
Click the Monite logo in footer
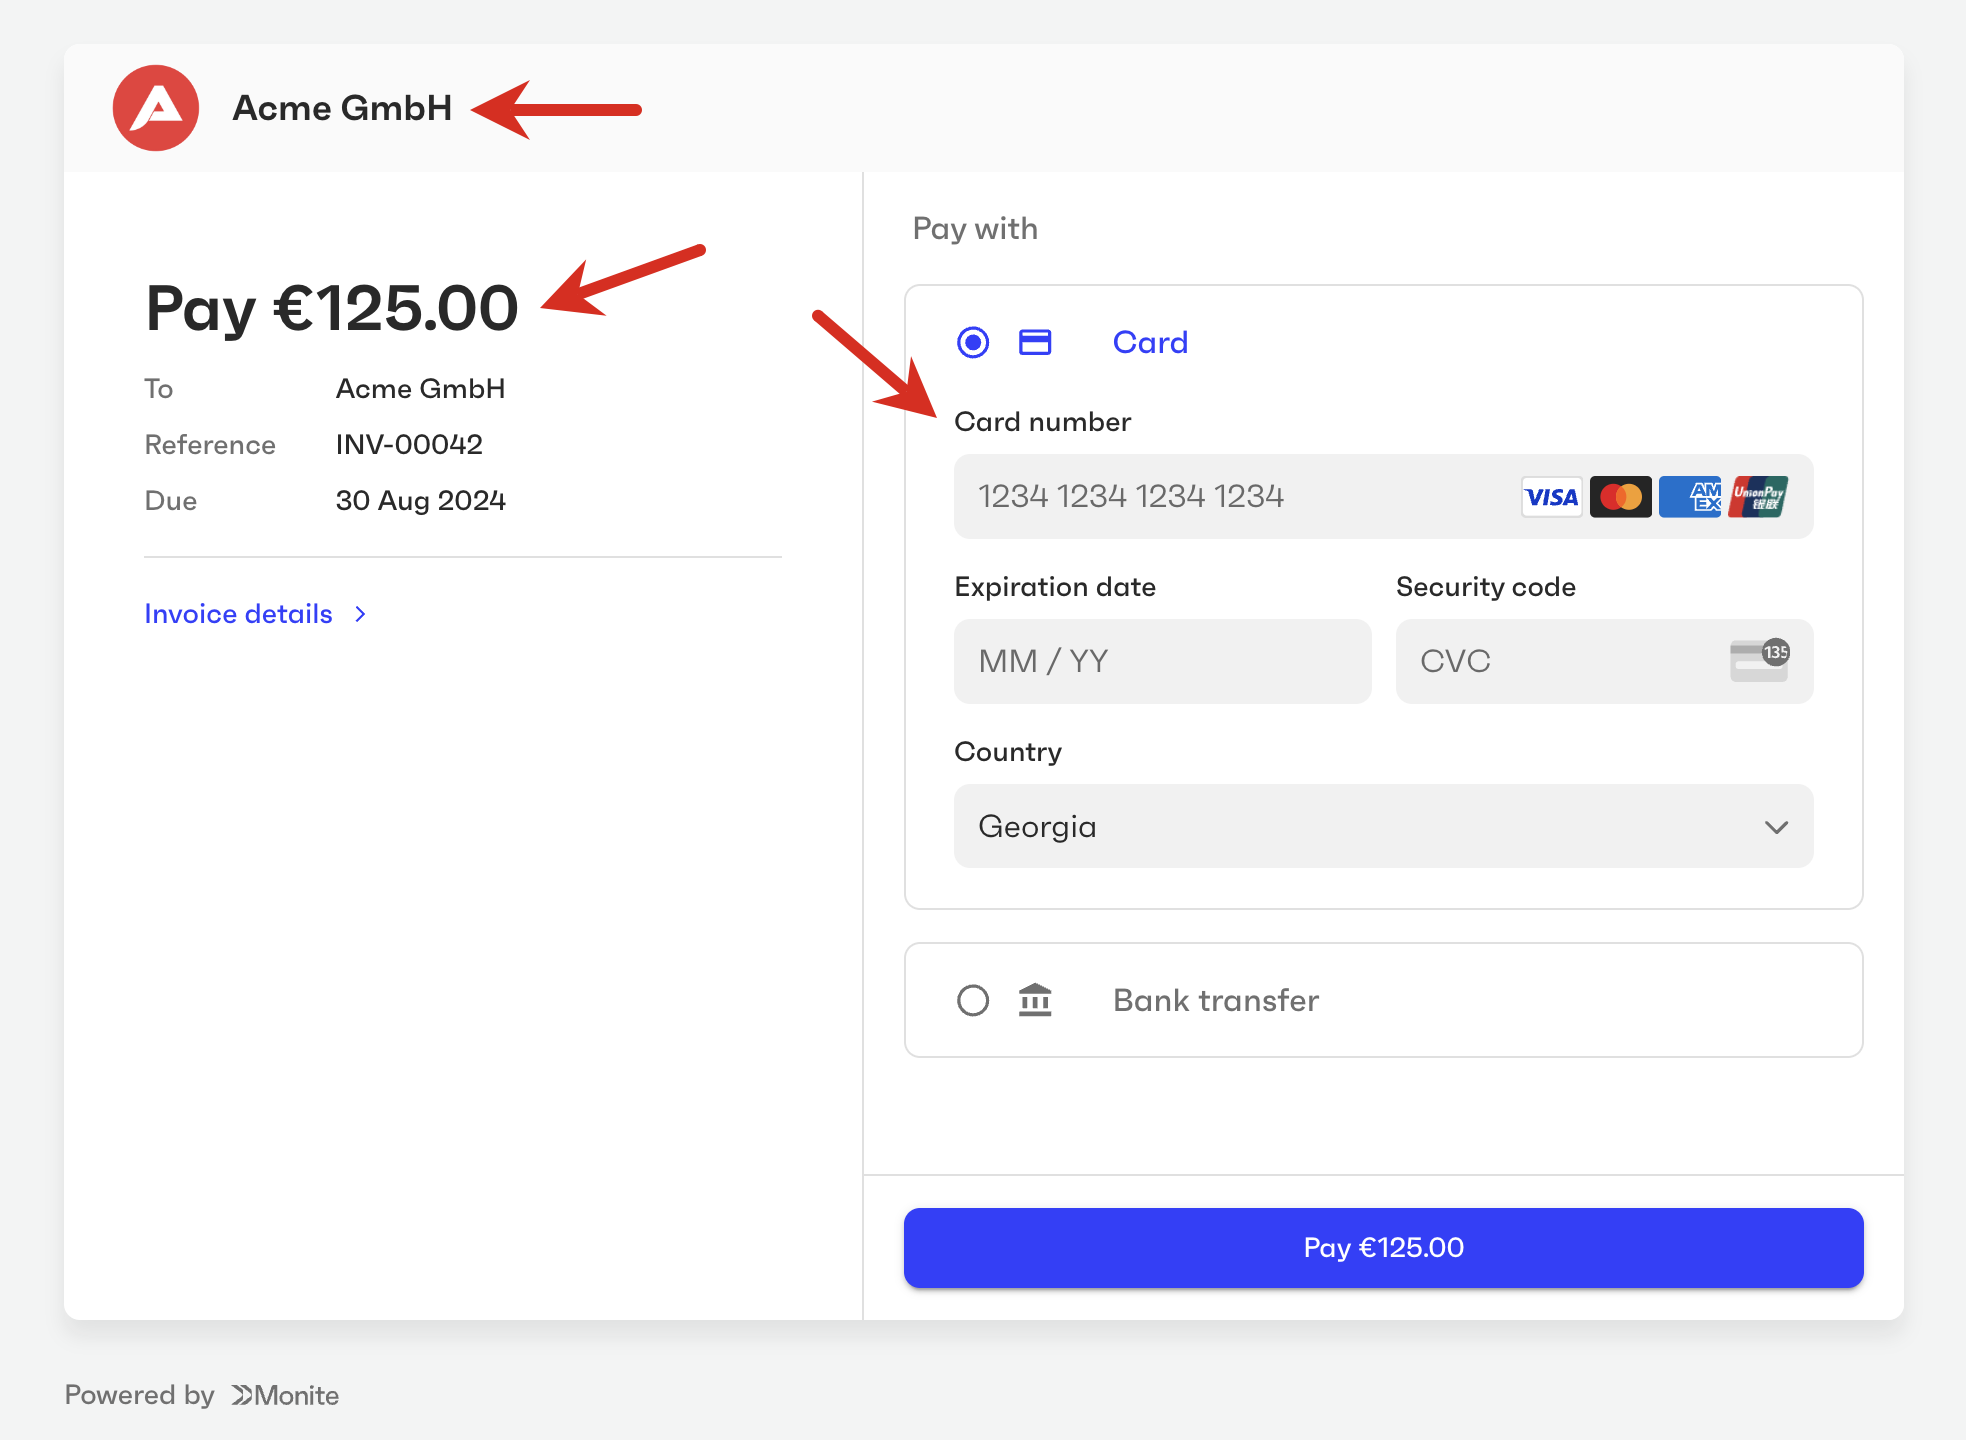[x=286, y=1395]
